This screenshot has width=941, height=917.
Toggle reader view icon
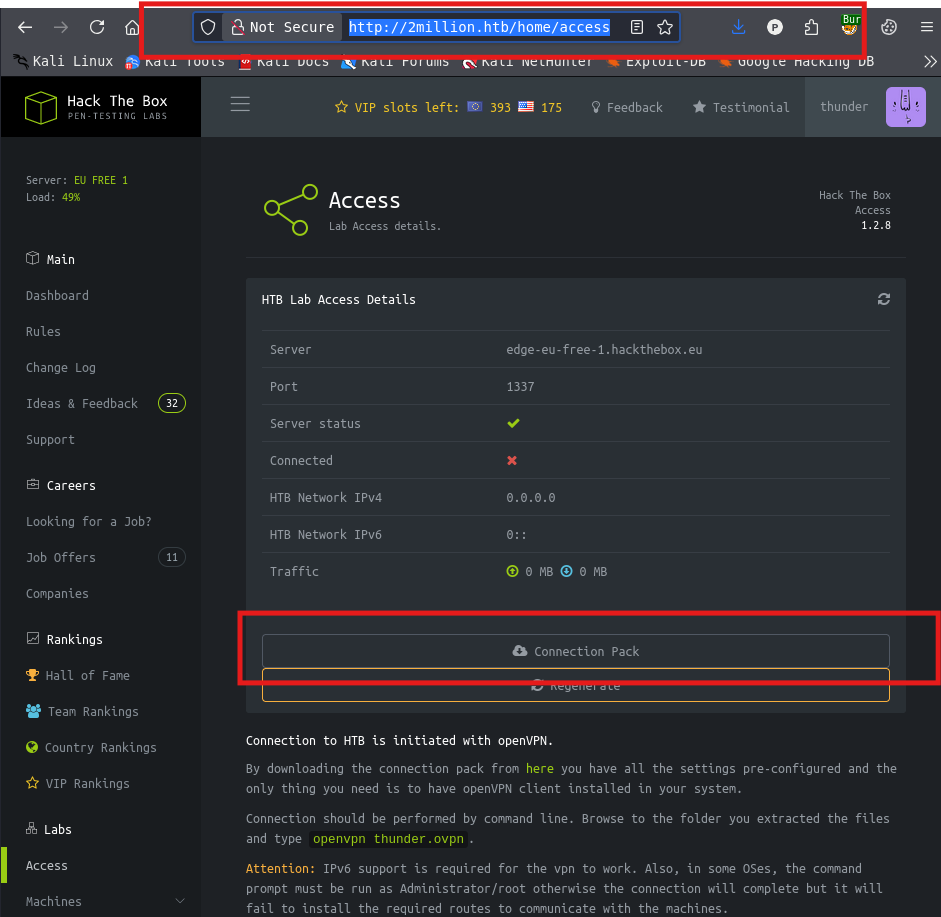click(637, 27)
